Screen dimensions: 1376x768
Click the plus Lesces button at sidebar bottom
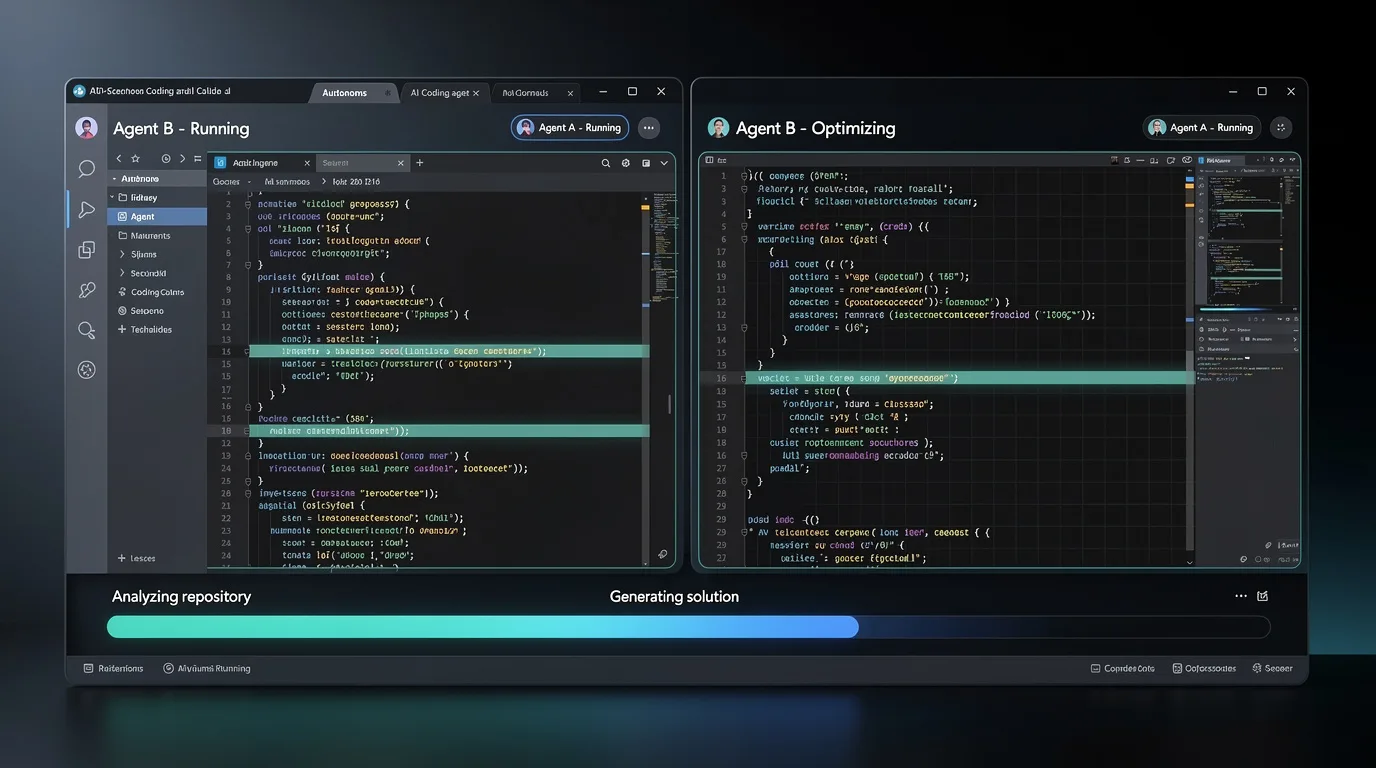pos(136,558)
